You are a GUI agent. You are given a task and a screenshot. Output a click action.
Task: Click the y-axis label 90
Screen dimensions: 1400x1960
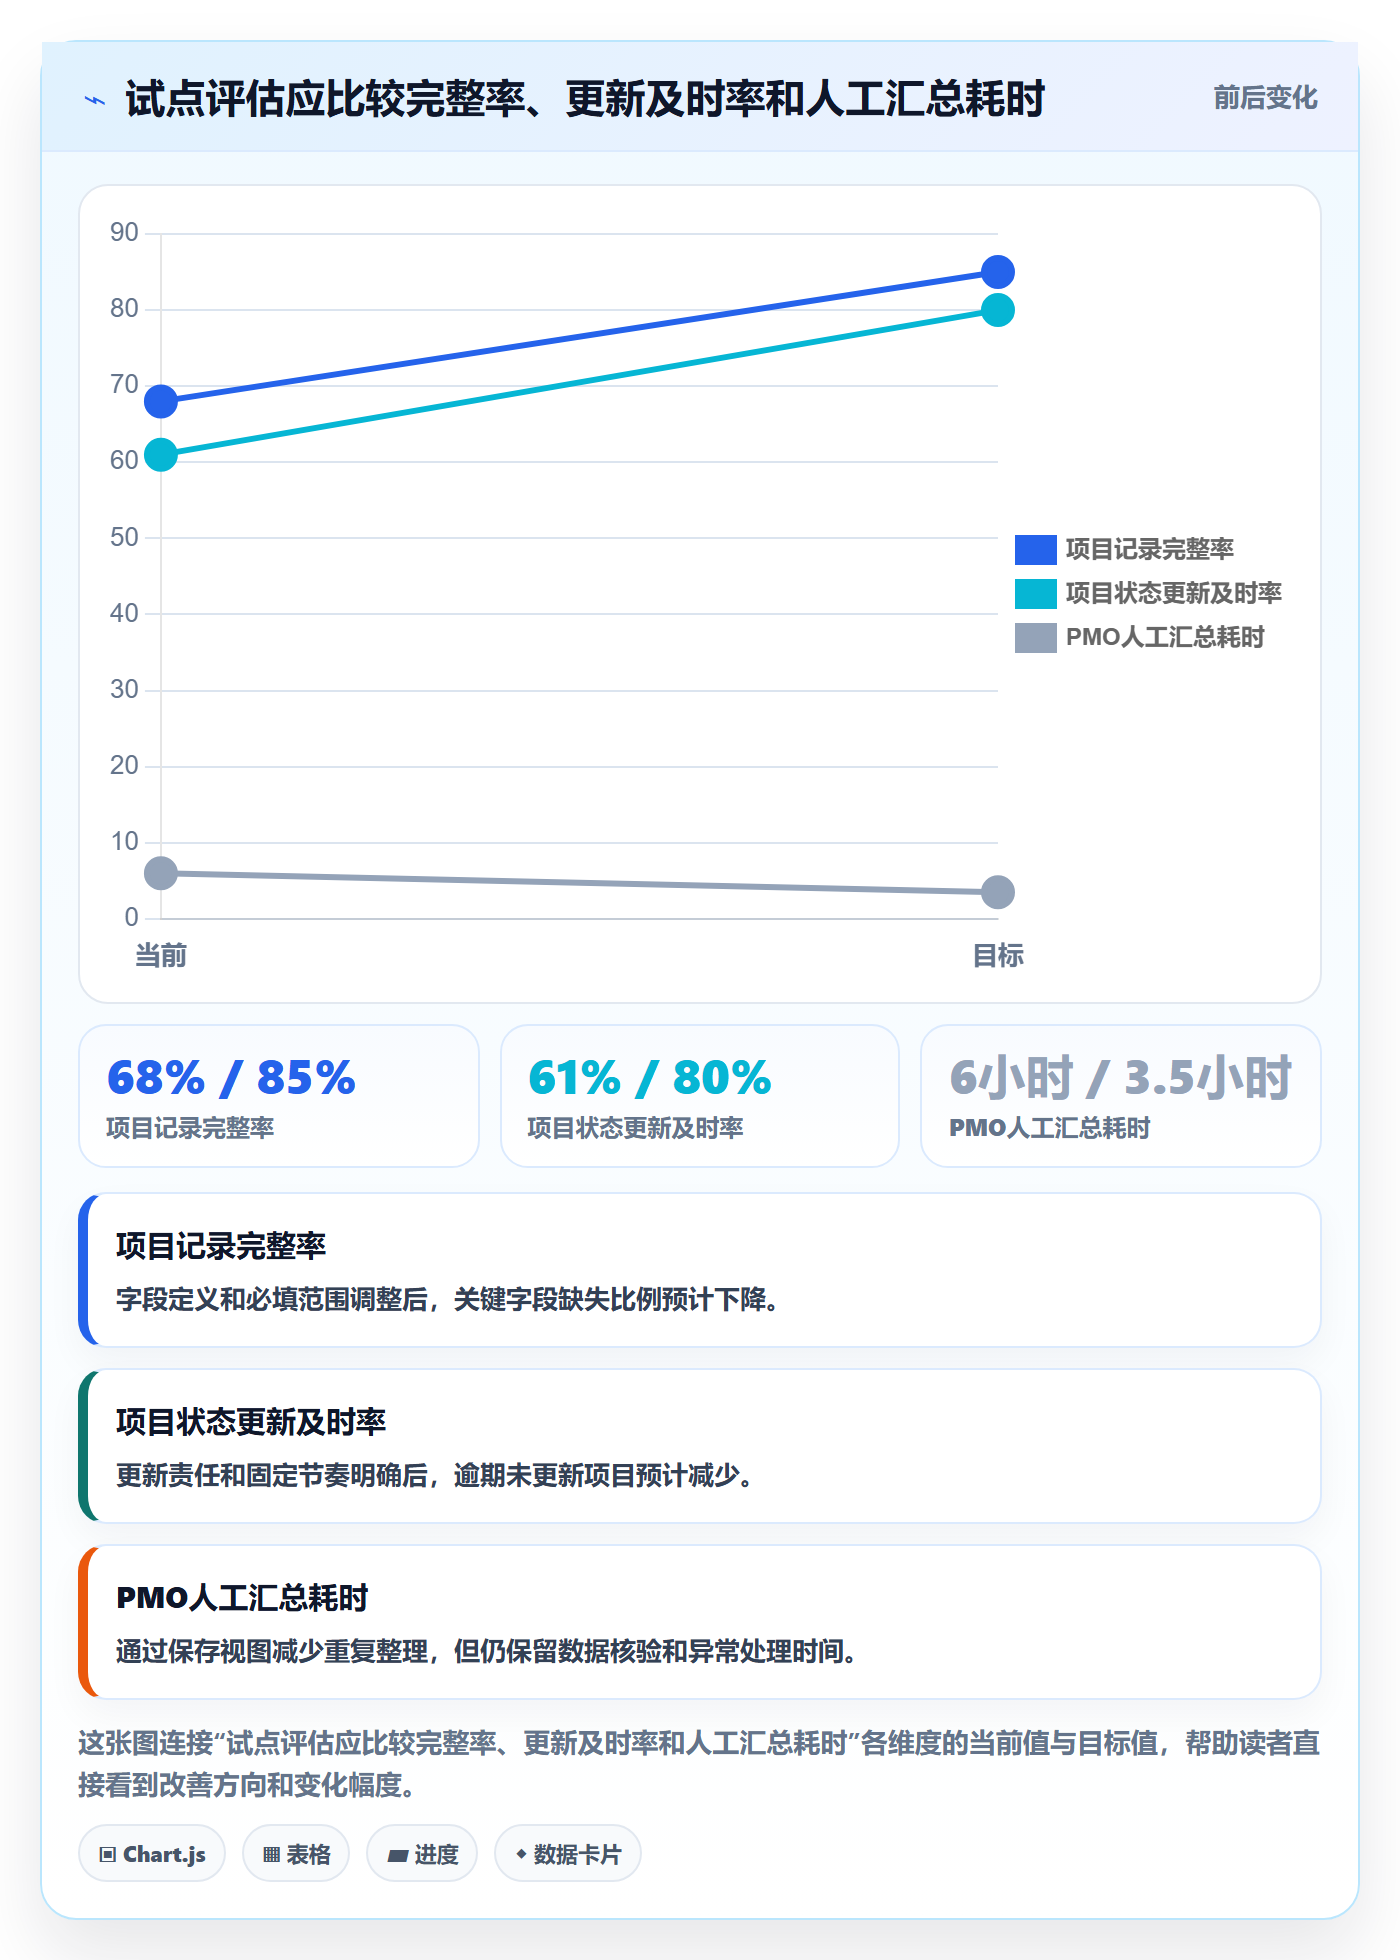tap(124, 232)
